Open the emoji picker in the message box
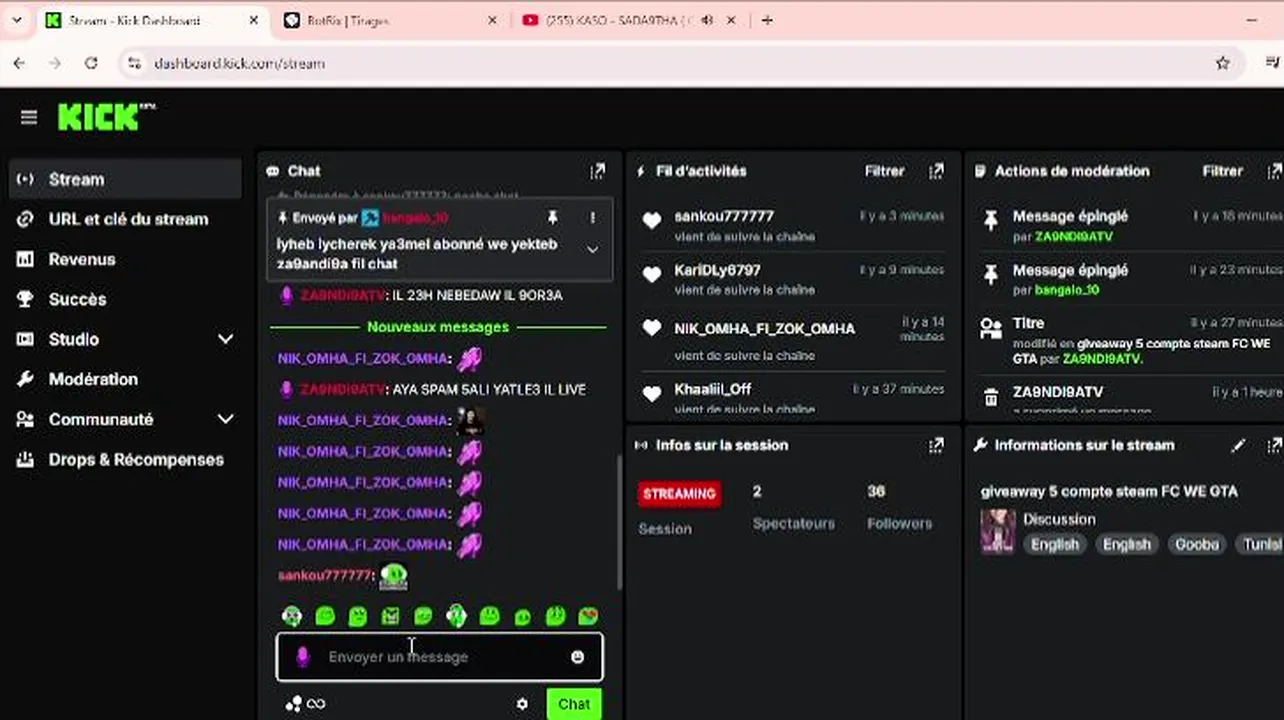Viewport: 1284px width, 720px height. pos(577,657)
